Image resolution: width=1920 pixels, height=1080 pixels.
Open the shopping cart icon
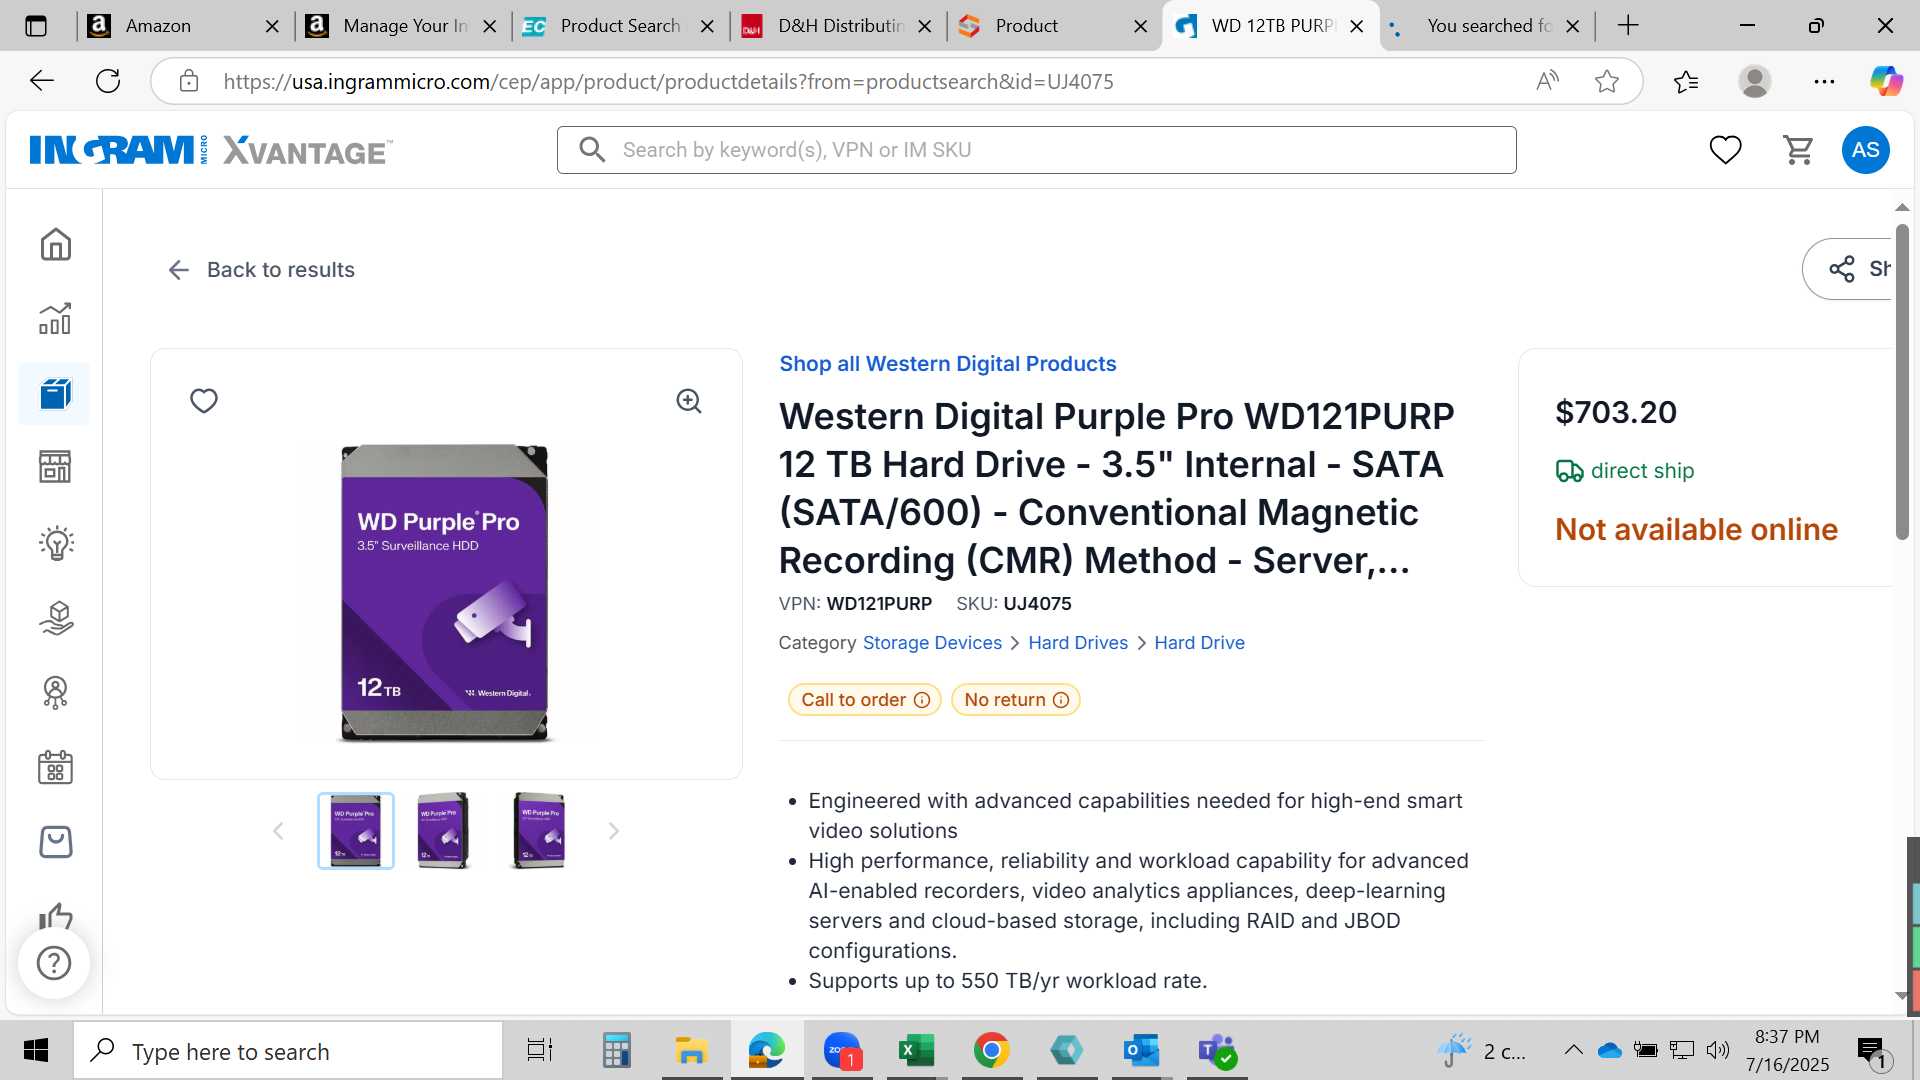tap(1798, 150)
